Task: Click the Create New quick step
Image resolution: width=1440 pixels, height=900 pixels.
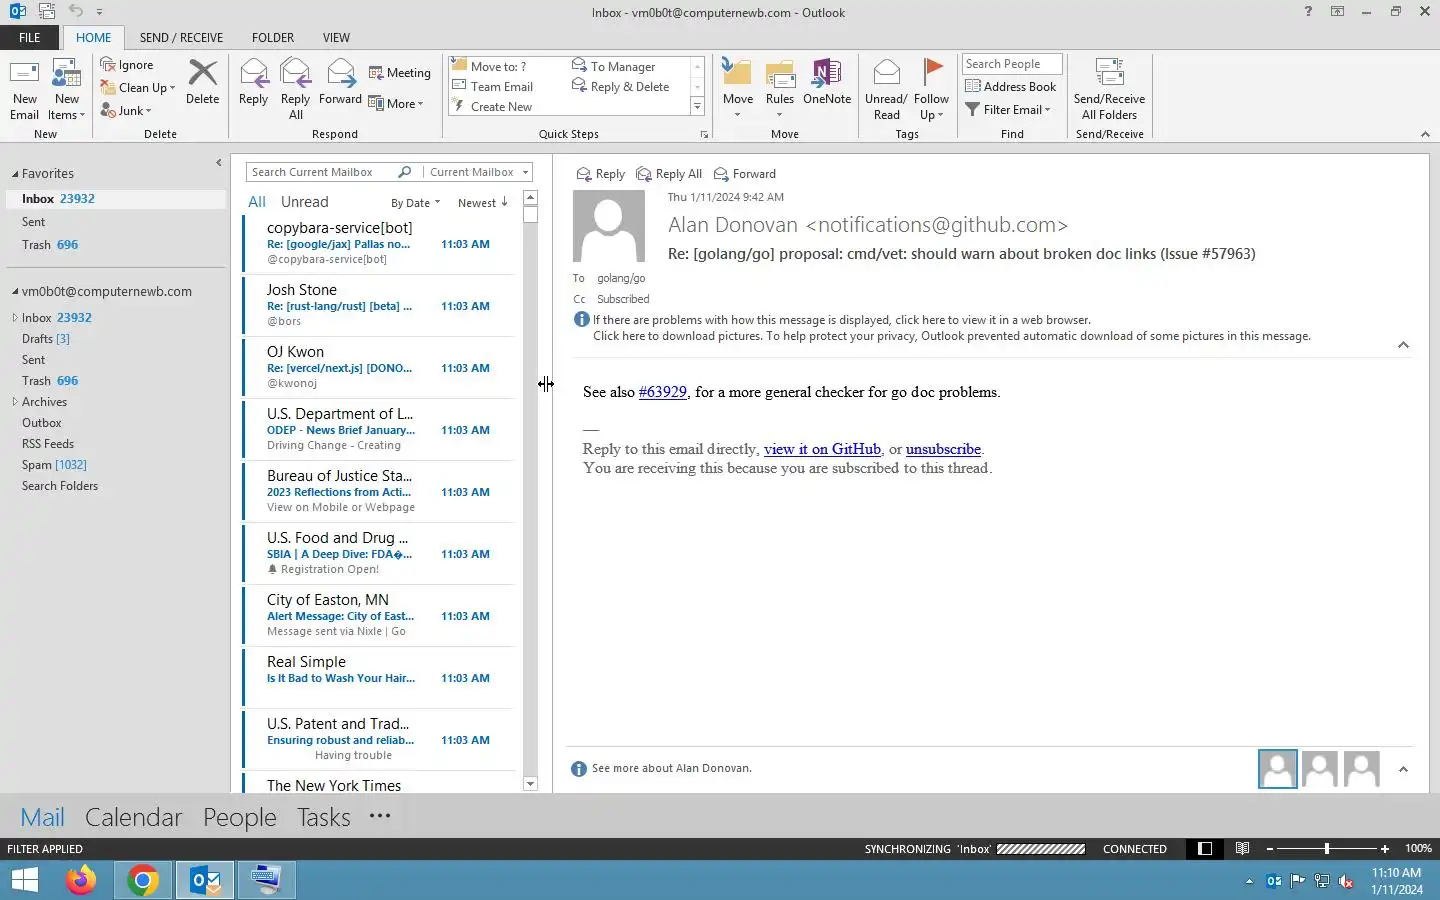Action: point(493,107)
